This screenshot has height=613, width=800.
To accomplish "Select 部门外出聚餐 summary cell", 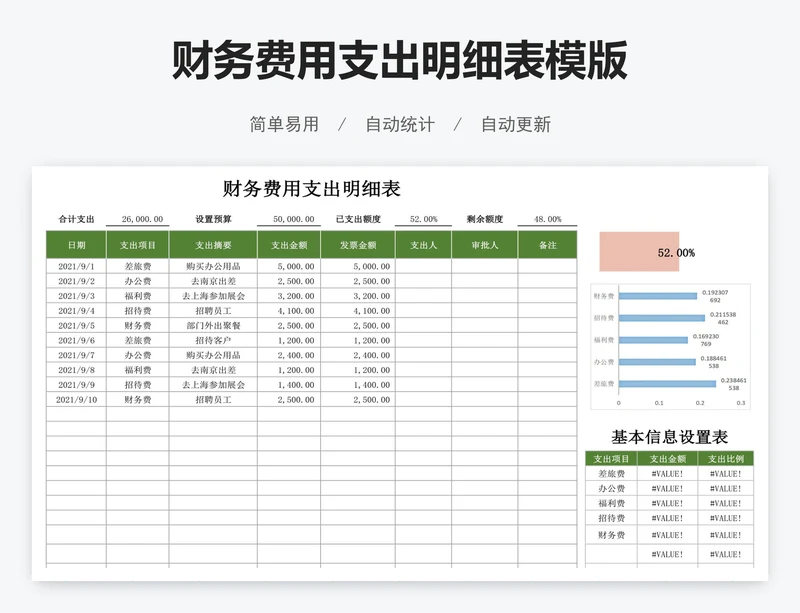I will 213,326.
